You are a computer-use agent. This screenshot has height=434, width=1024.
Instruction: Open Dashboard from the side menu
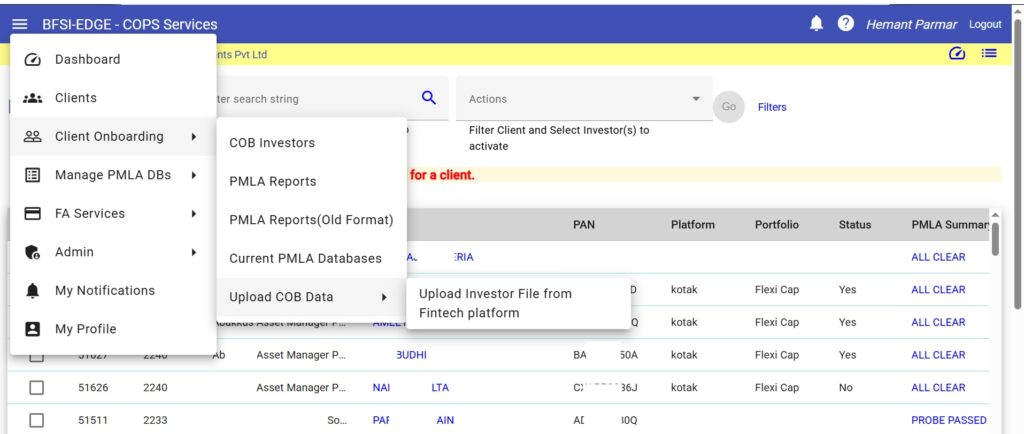[x=87, y=59]
